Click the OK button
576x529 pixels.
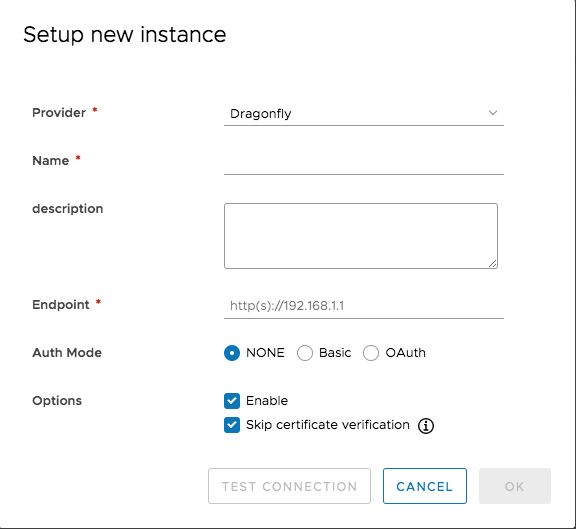point(515,486)
